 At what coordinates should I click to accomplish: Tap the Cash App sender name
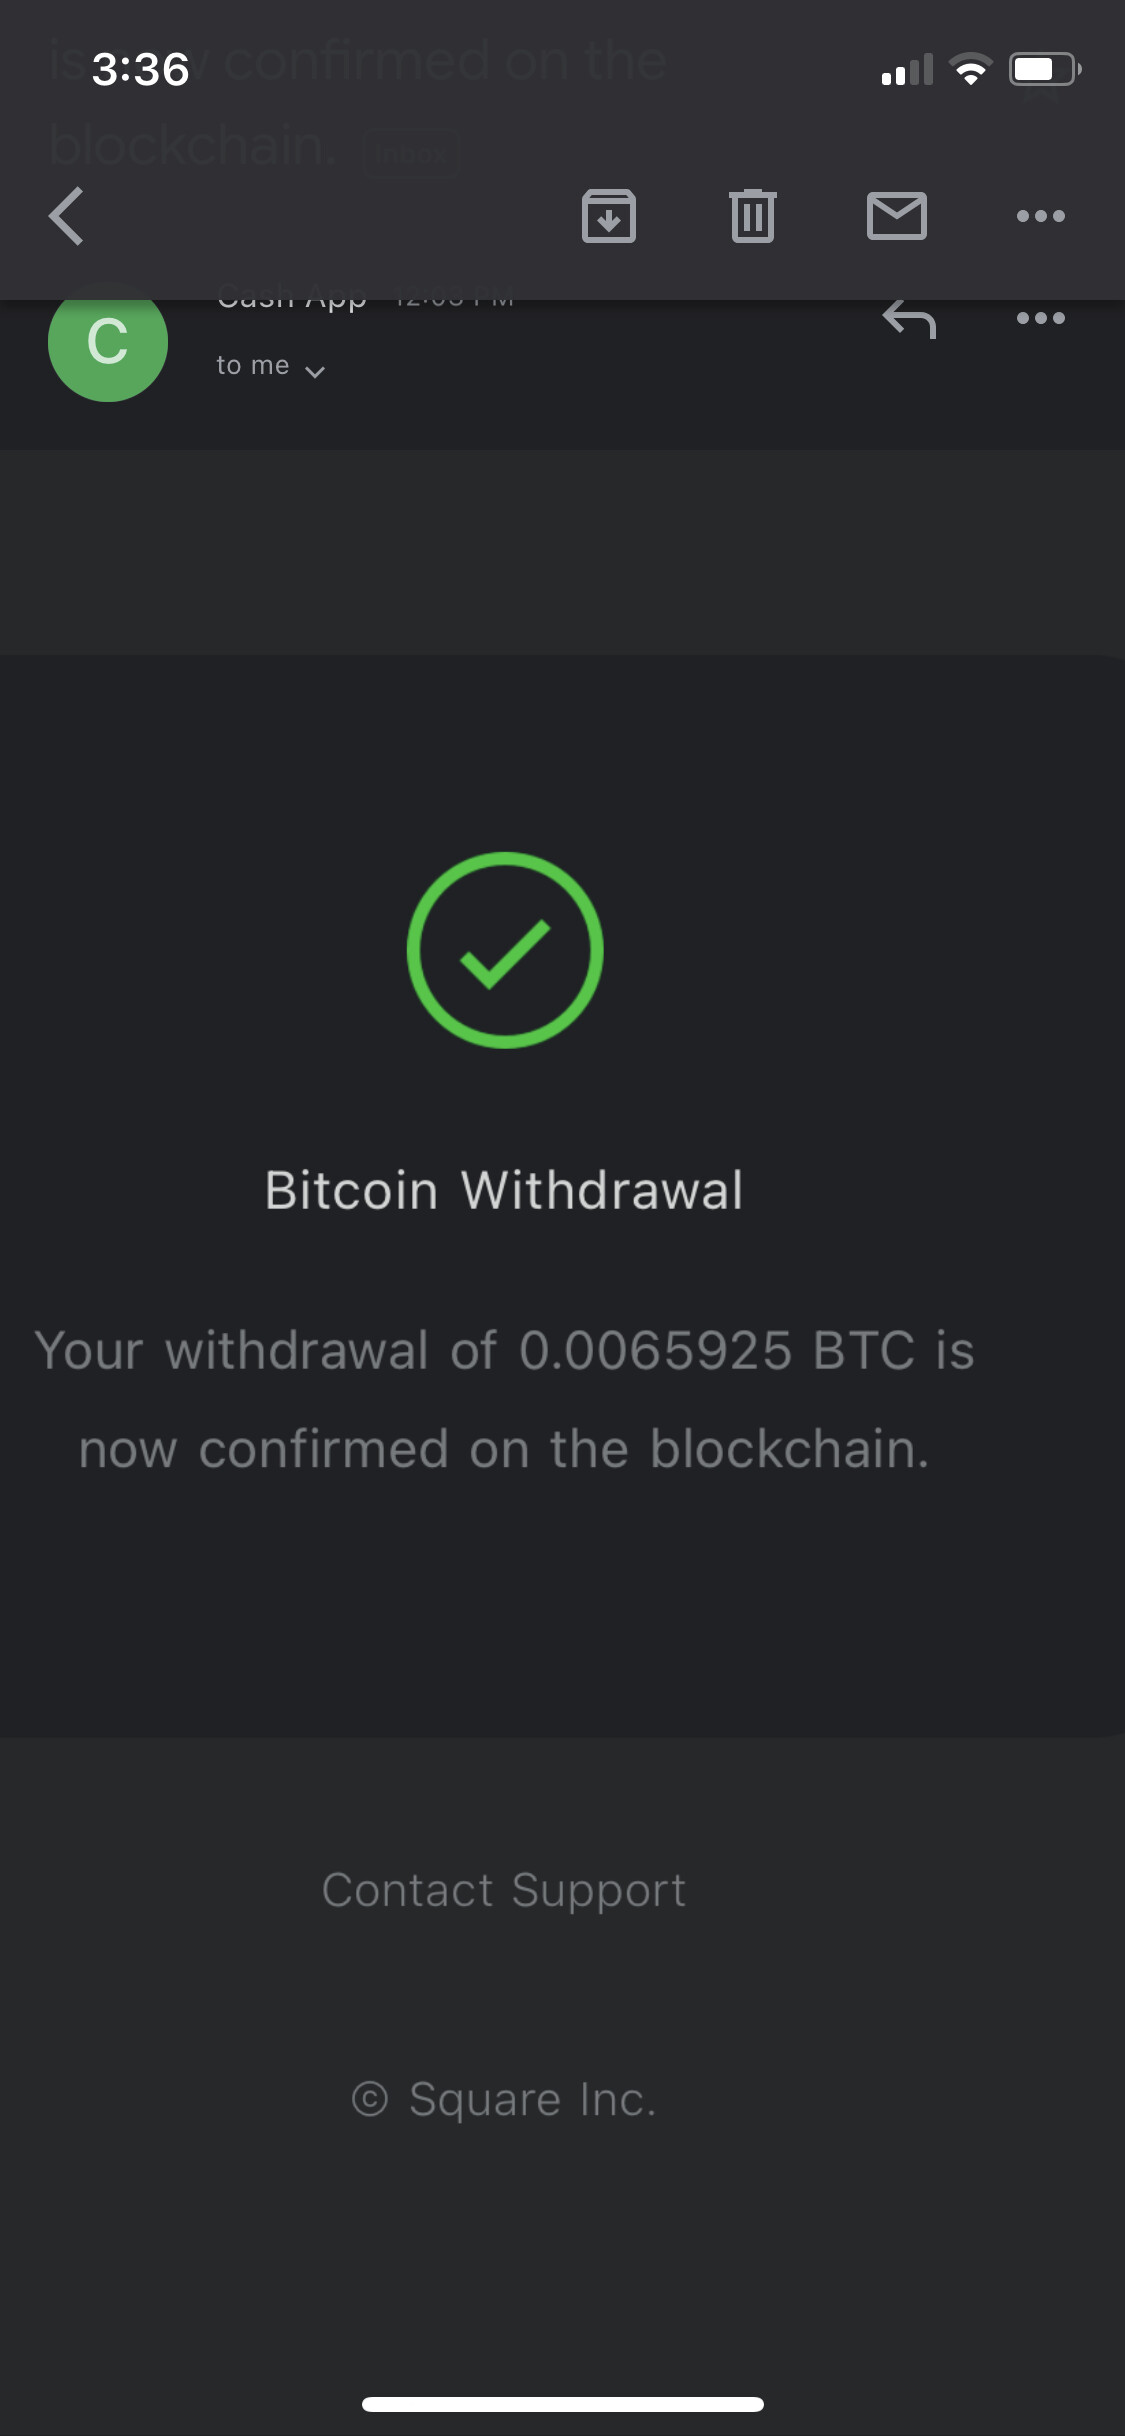pyautogui.click(x=292, y=300)
